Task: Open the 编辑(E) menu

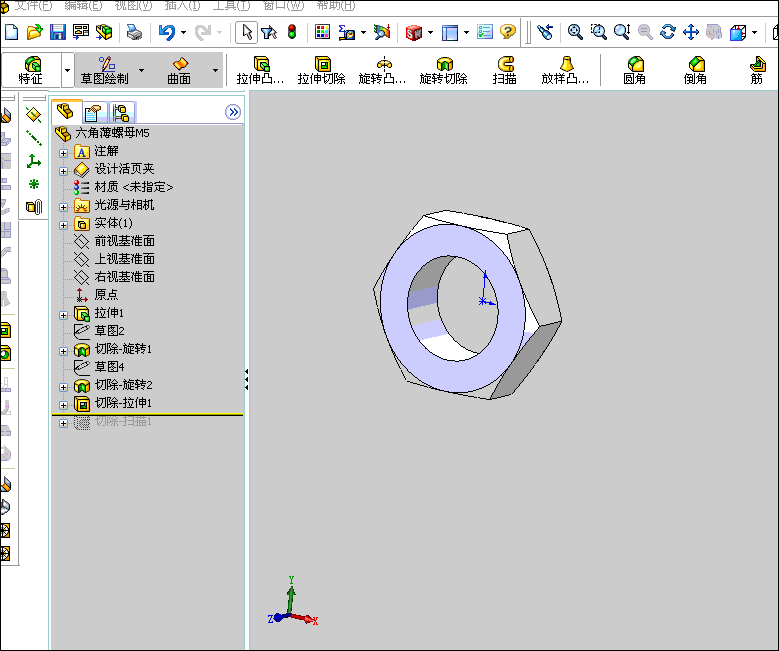Action: (x=83, y=5)
